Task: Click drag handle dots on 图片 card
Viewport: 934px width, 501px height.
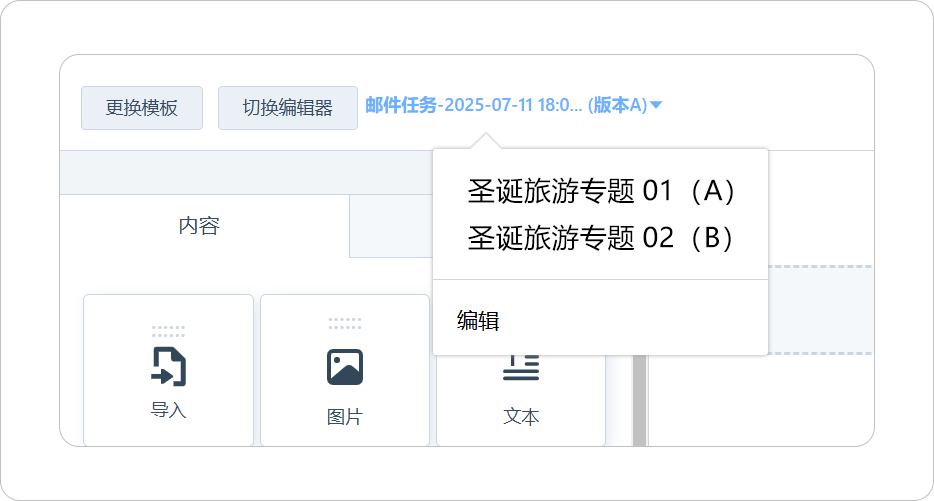Action: (x=345, y=323)
